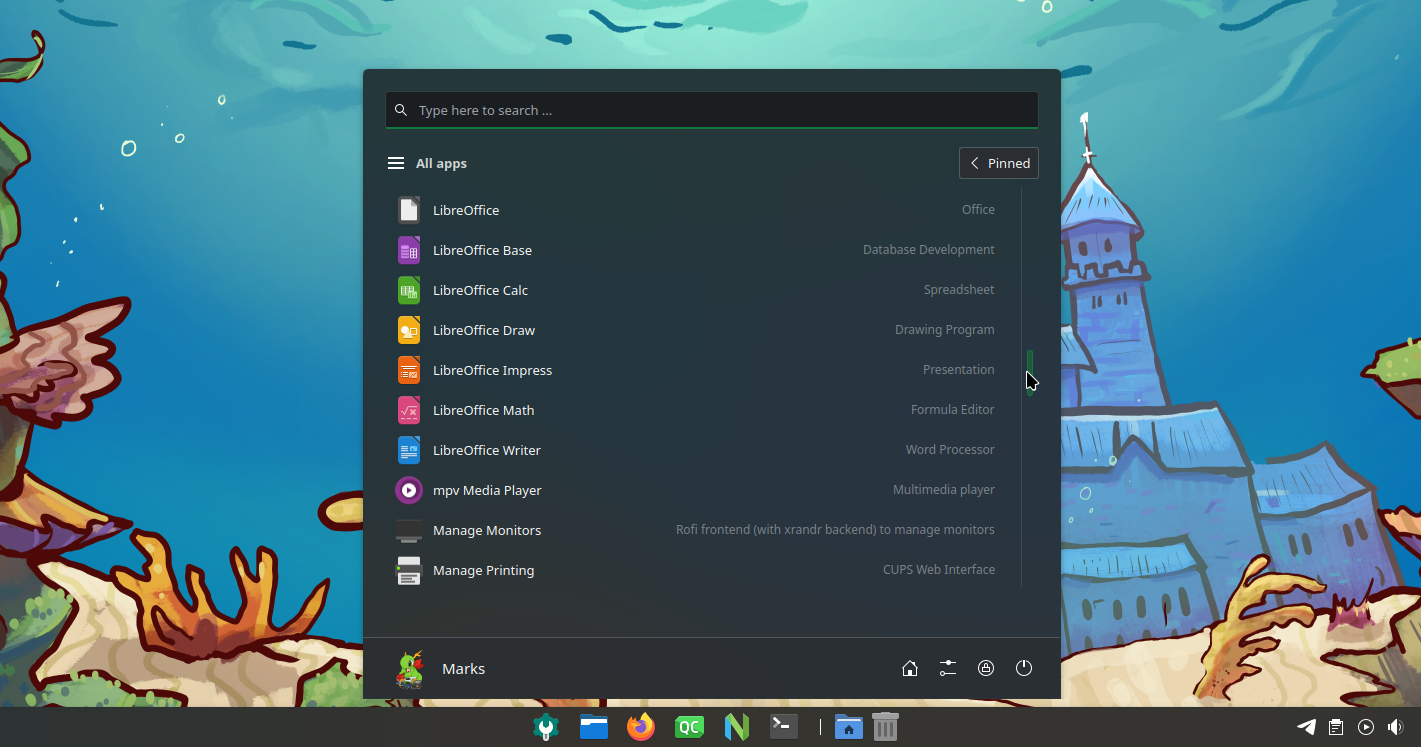This screenshot has height=747, width=1421.
Task: Launch LibreOffice Draw icon
Action: 408,330
